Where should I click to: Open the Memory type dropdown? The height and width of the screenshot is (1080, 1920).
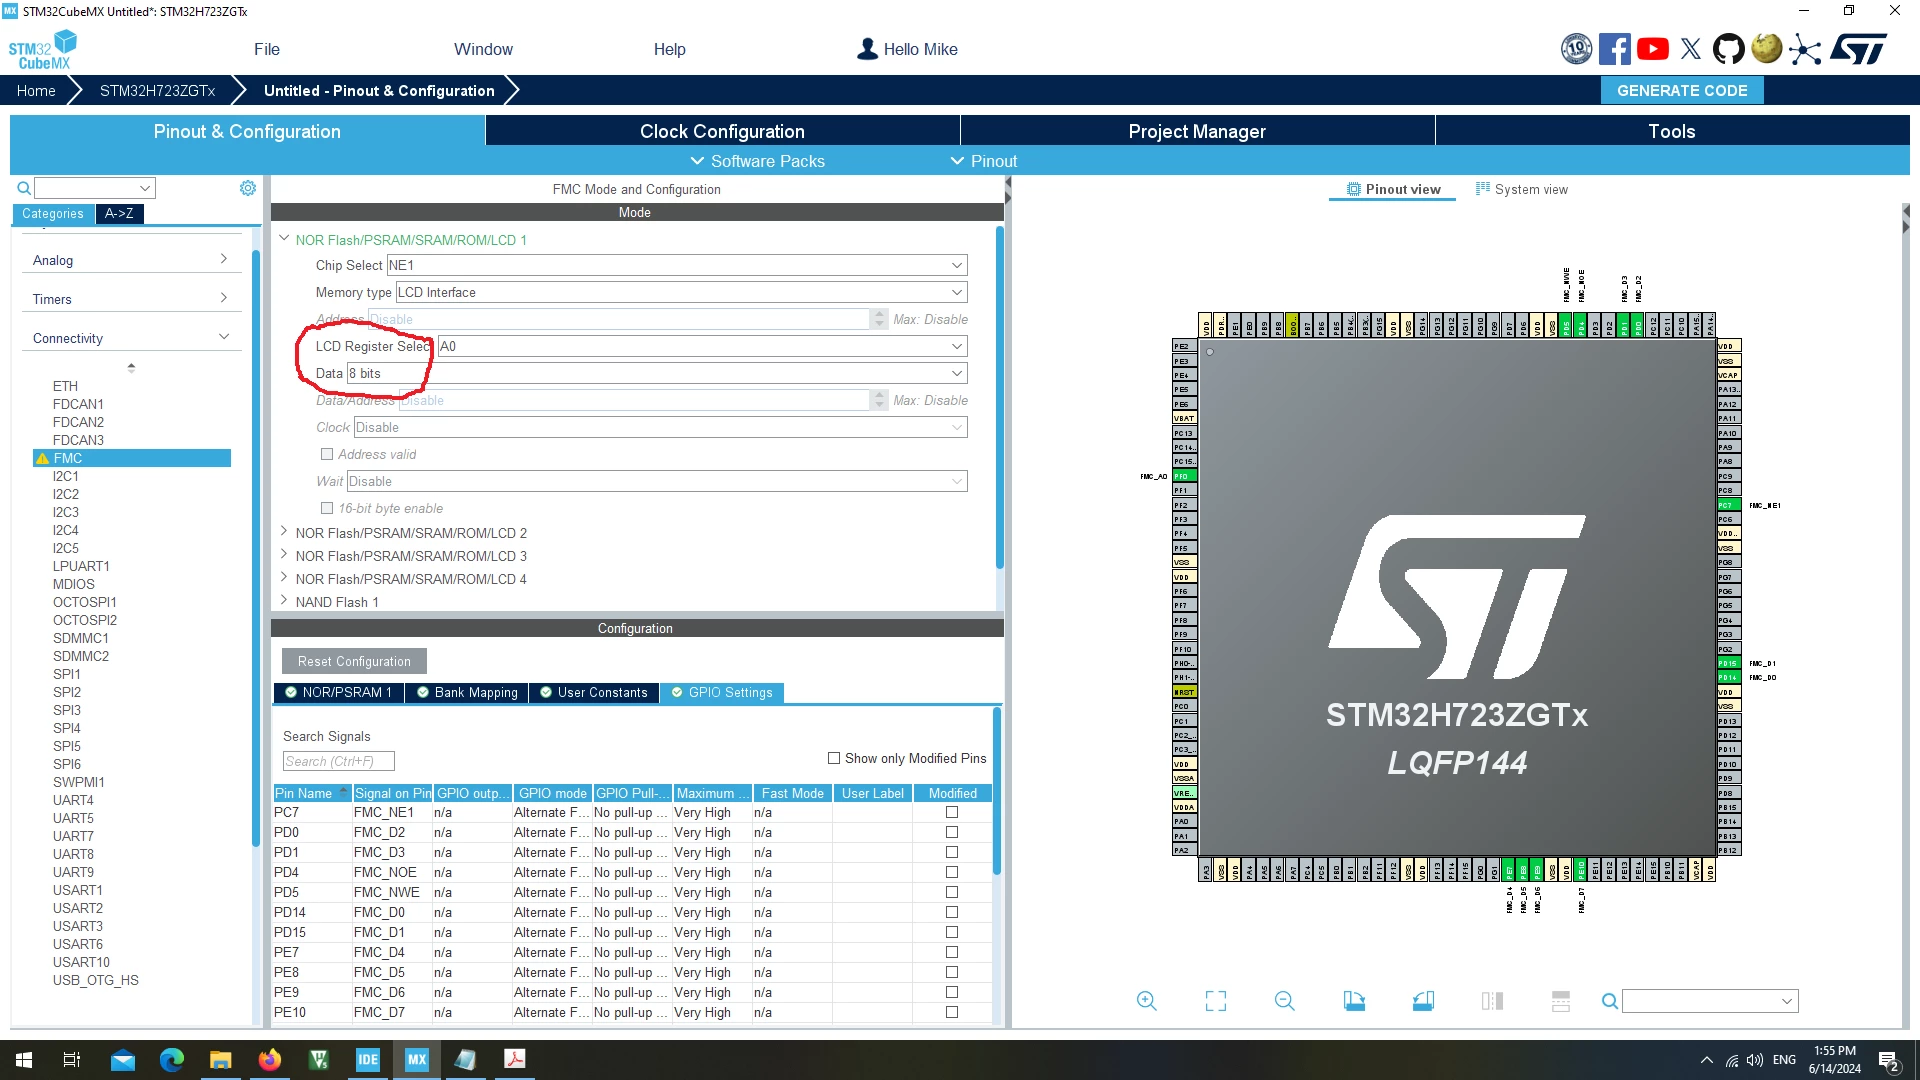(x=681, y=292)
